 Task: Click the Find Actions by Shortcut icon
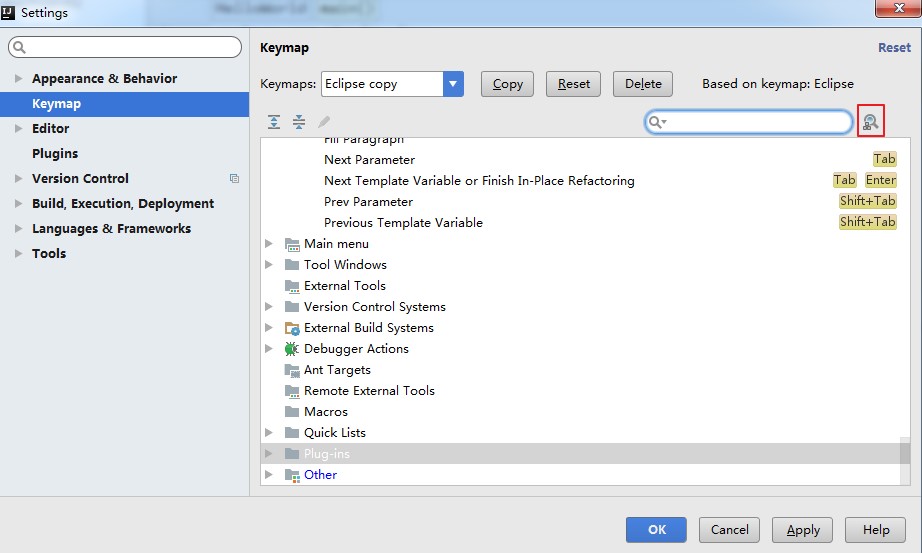(871, 122)
